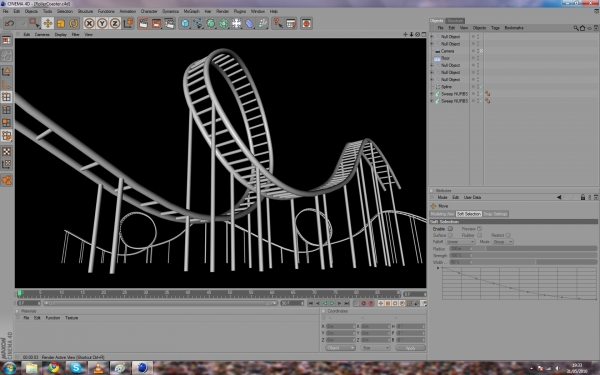Toggle the viewport maximize icon
The height and width of the screenshot is (375, 600).
point(424,34)
